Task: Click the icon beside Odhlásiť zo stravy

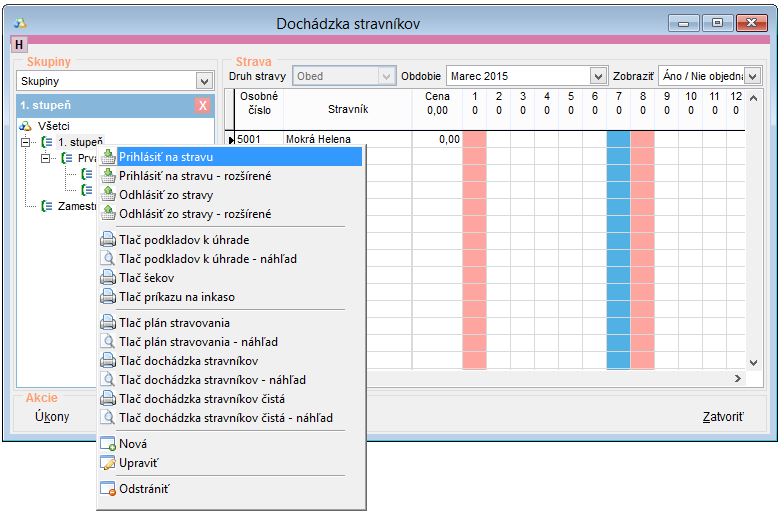Action: tap(108, 195)
